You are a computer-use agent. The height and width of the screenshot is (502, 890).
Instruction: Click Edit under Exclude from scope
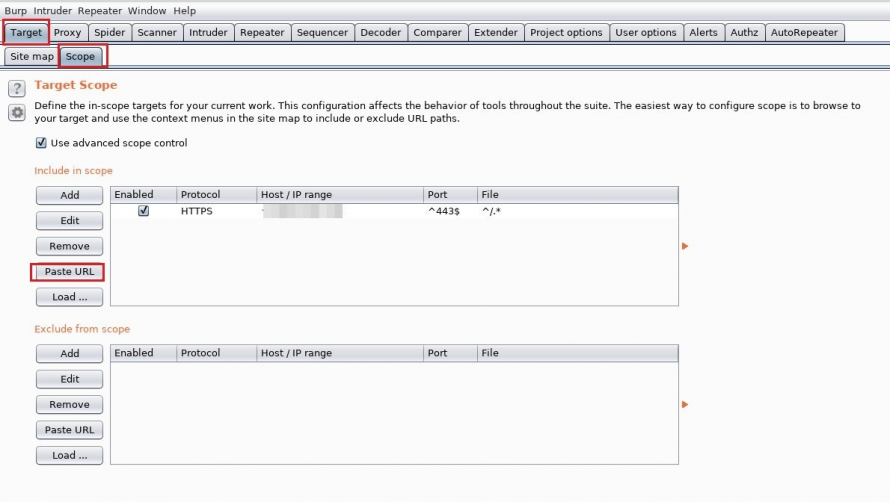pos(69,379)
